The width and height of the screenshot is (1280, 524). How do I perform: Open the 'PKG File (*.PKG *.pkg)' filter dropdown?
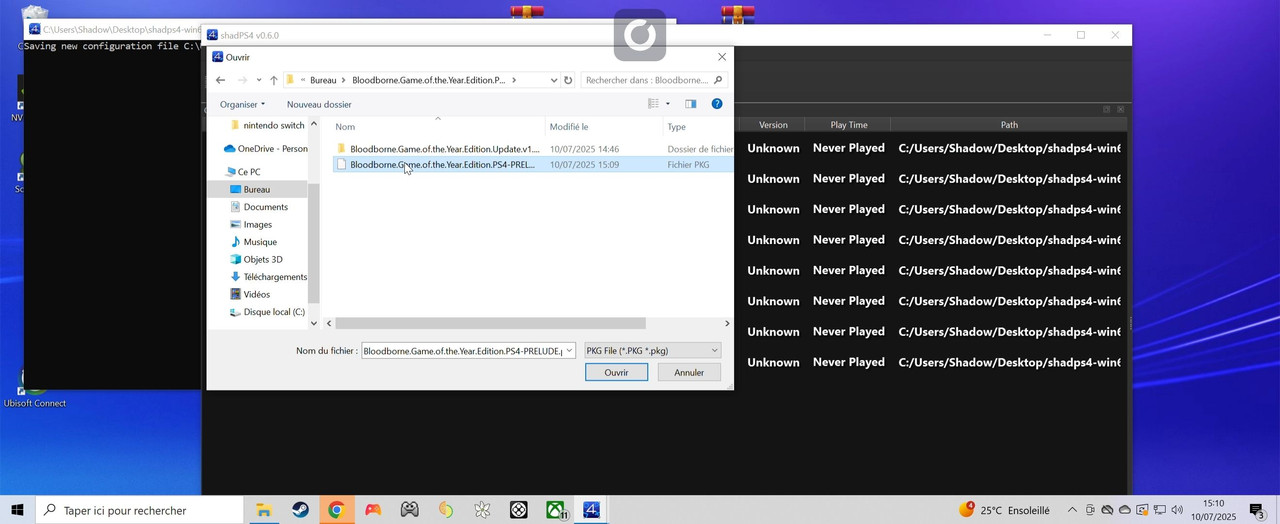[653, 351]
